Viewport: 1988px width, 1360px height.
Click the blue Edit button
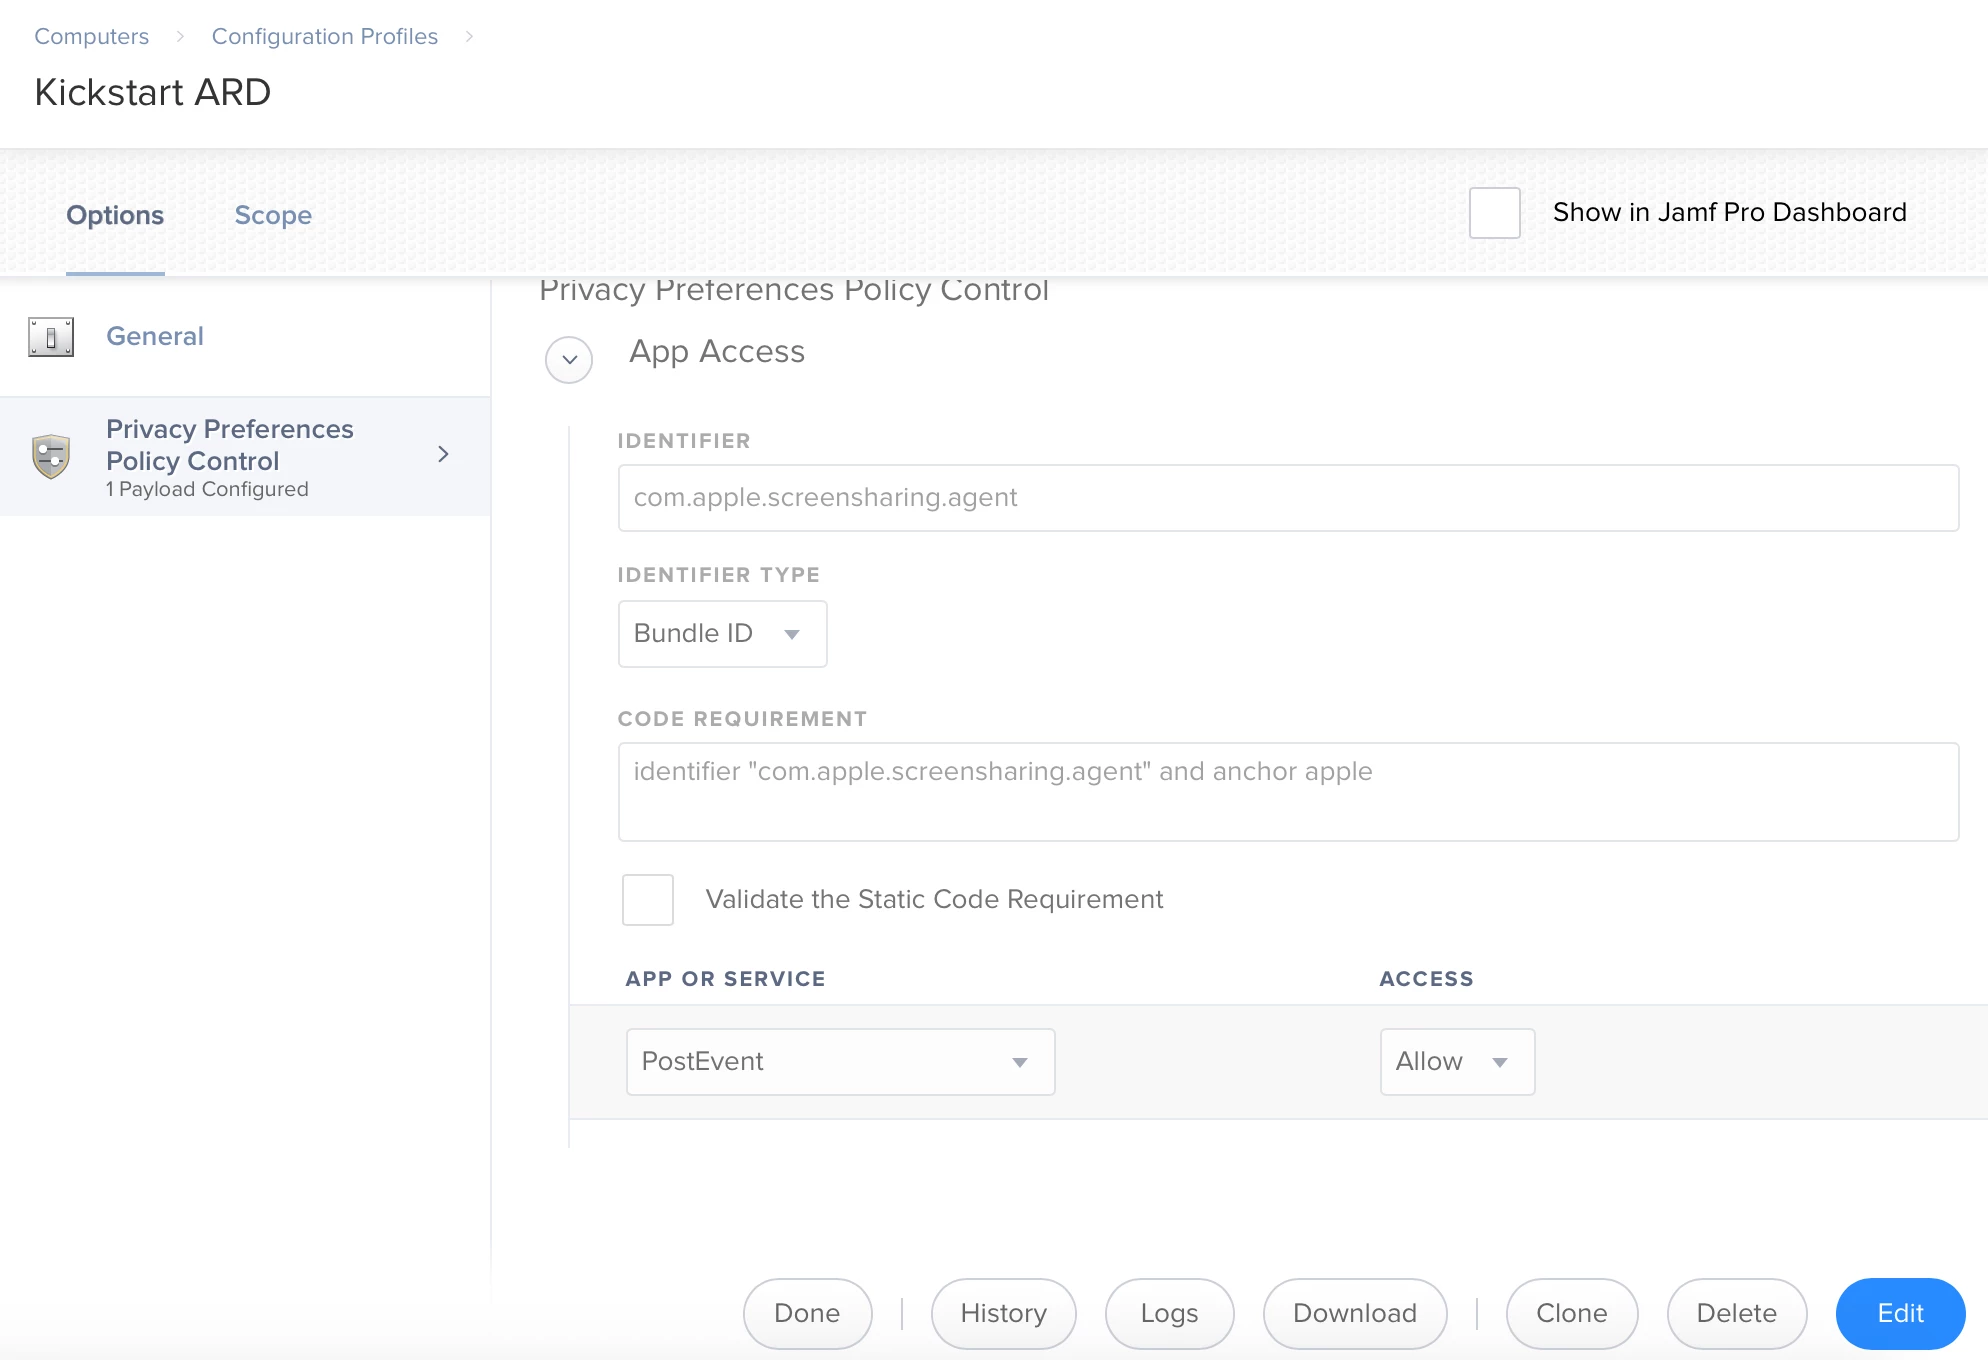[1900, 1314]
